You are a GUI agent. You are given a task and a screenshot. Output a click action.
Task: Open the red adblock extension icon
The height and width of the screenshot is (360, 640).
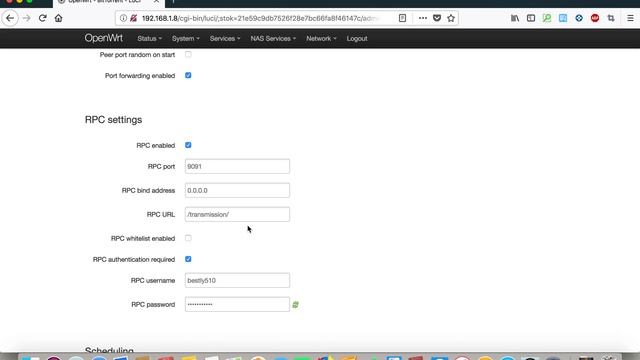pyautogui.click(x=595, y=18)
